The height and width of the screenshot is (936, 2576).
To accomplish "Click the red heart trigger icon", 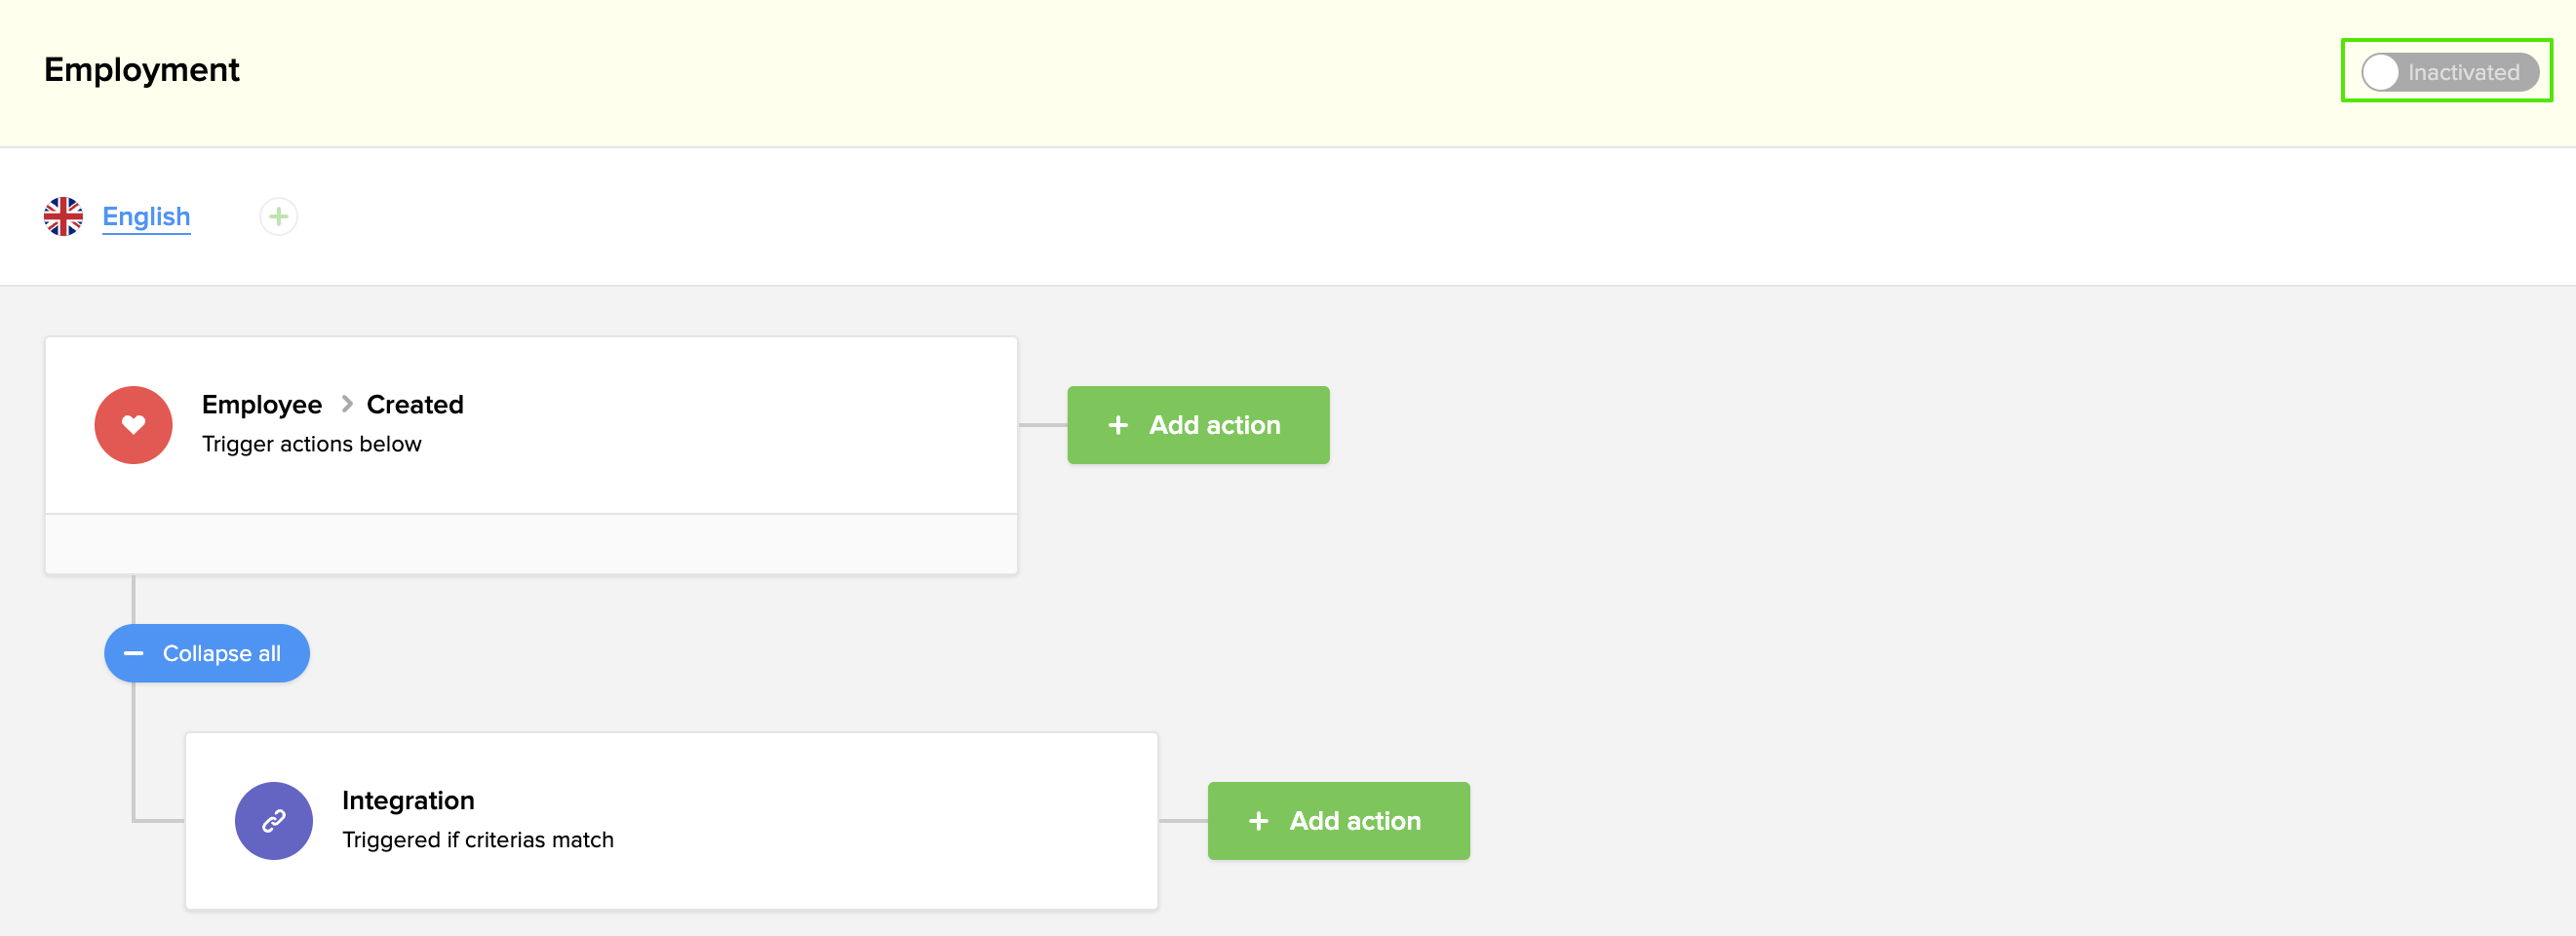I will pos(133,425).
